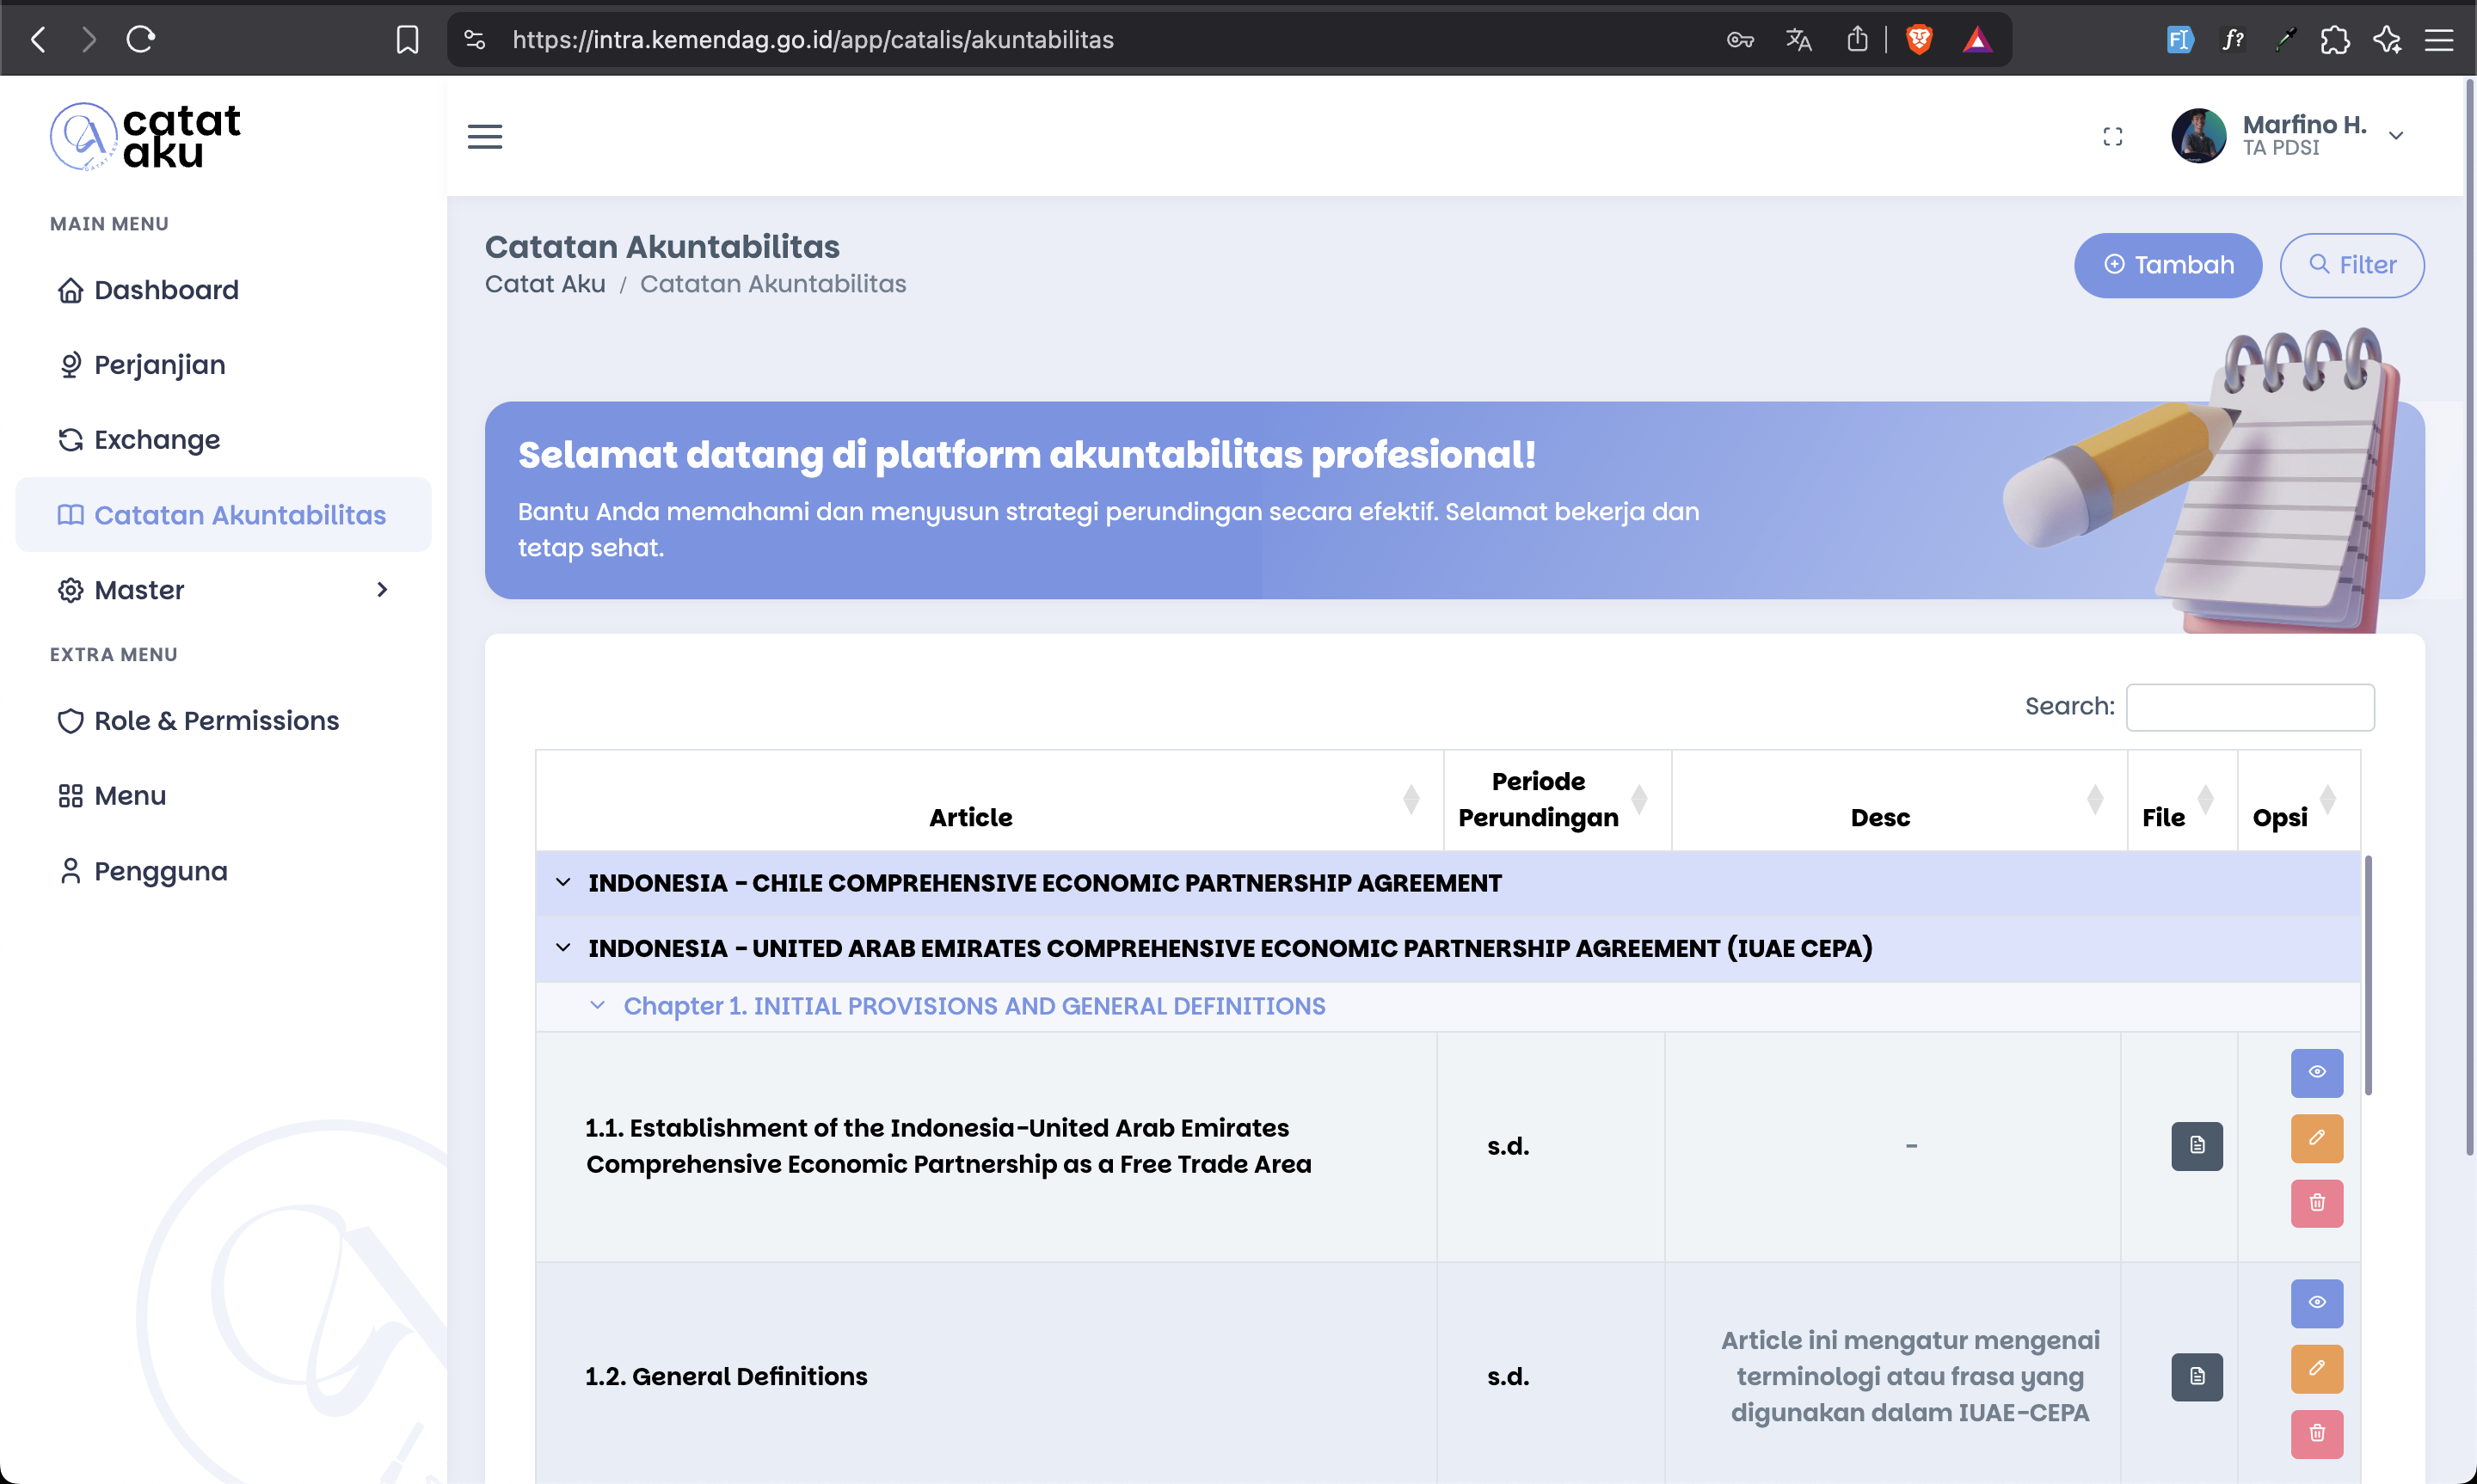Click '1.2. General Definitions' article text

(x=726, y=1377)
